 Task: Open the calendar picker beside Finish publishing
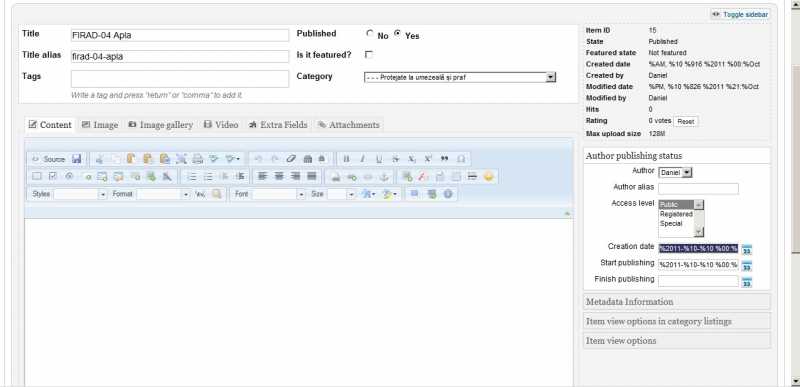tap(746, 282)
